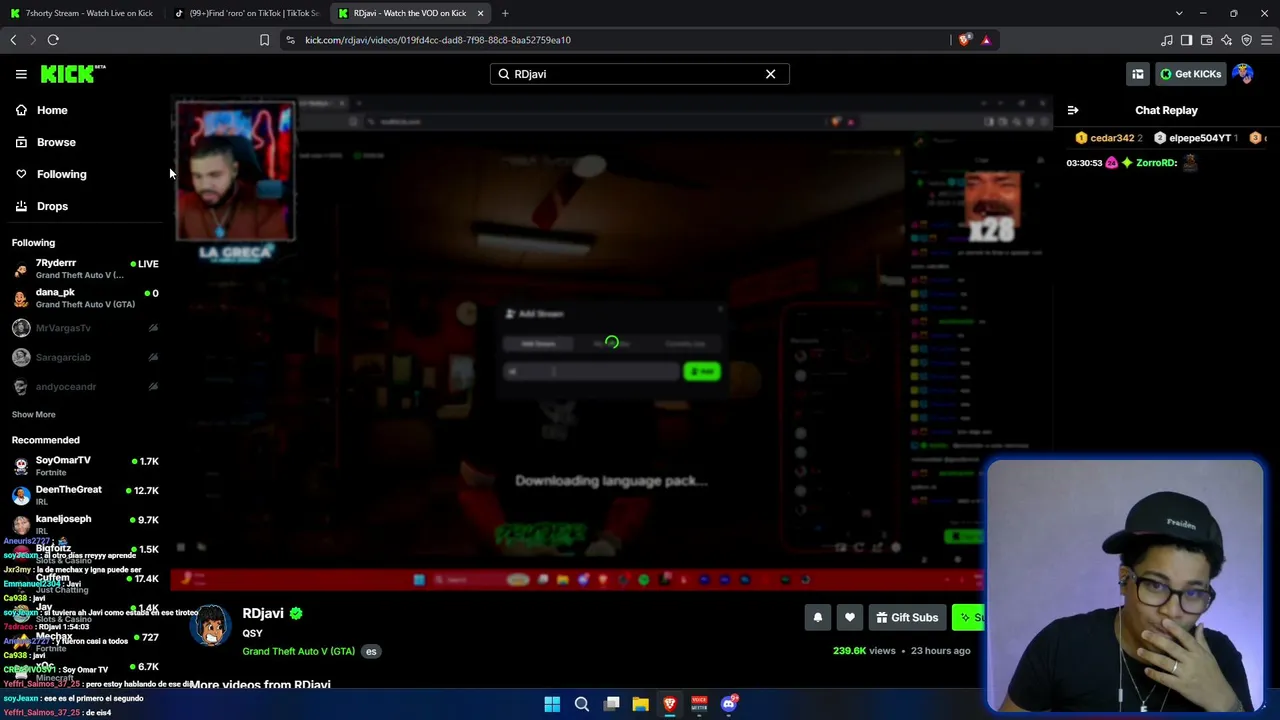Open the Brave Shields lion icon
This screenshot has height=720, width=1280.
(x=965, y=40)
